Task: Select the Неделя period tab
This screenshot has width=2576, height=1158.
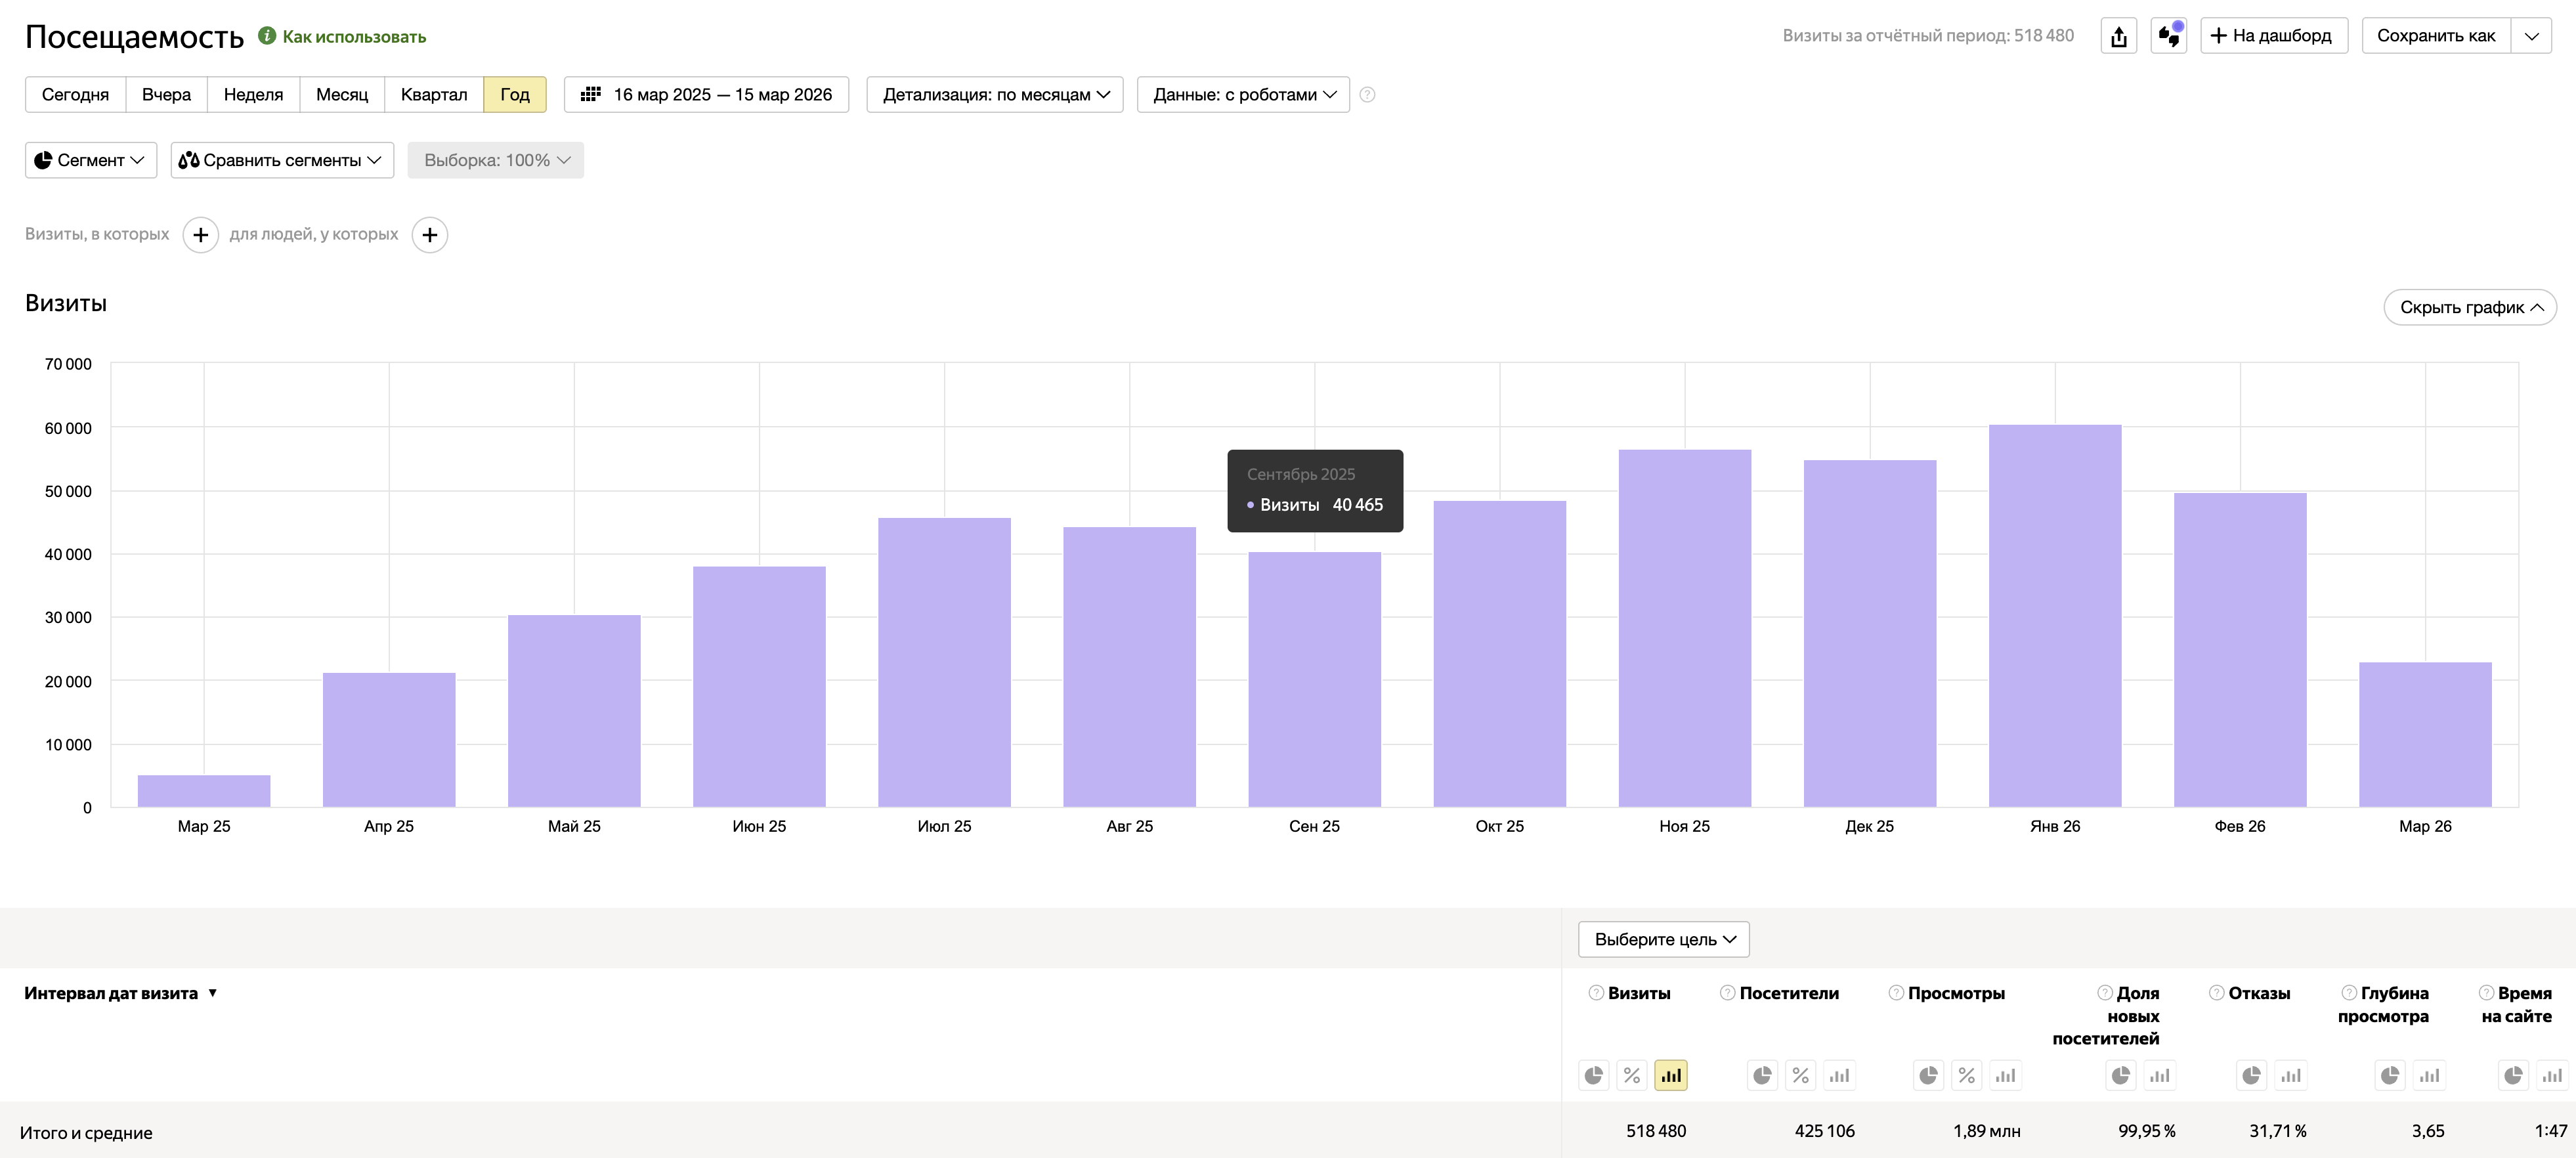Action: [x=253, y=95]
